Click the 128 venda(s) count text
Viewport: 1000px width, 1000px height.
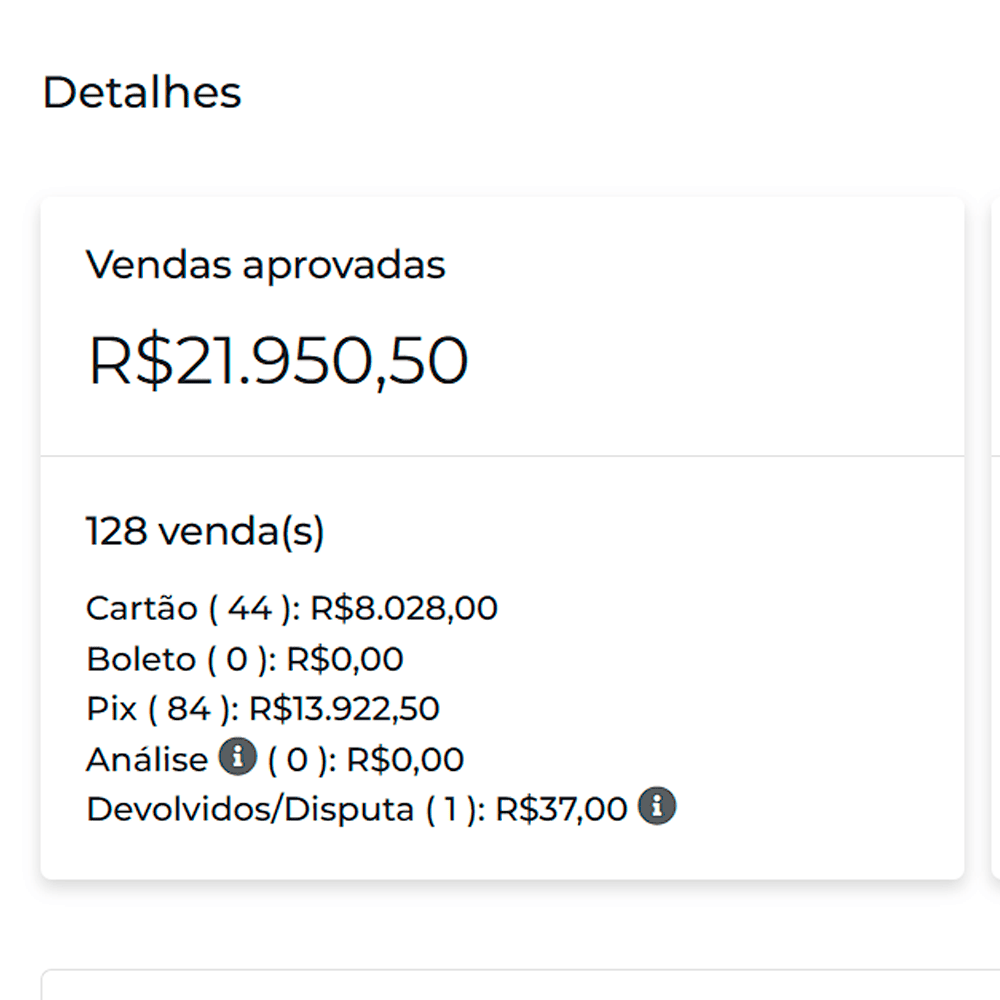coord(205,532)
